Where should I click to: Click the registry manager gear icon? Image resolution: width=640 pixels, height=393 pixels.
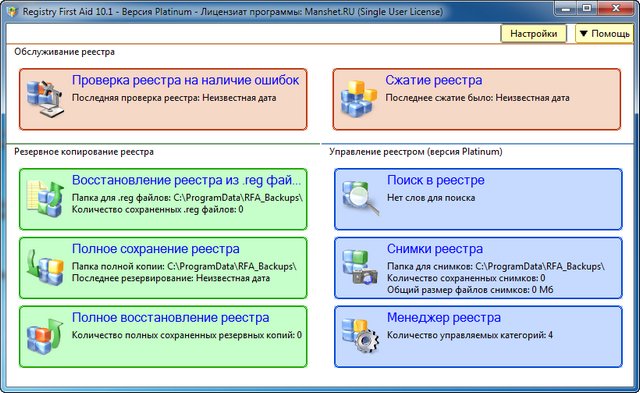point(360,336)
